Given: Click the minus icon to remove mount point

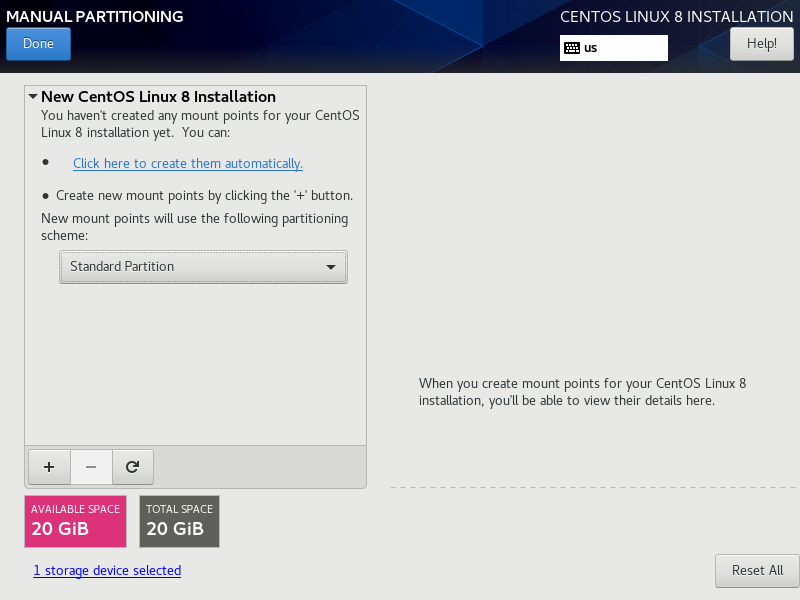Looking at the screenshot, I should [91, 467].
